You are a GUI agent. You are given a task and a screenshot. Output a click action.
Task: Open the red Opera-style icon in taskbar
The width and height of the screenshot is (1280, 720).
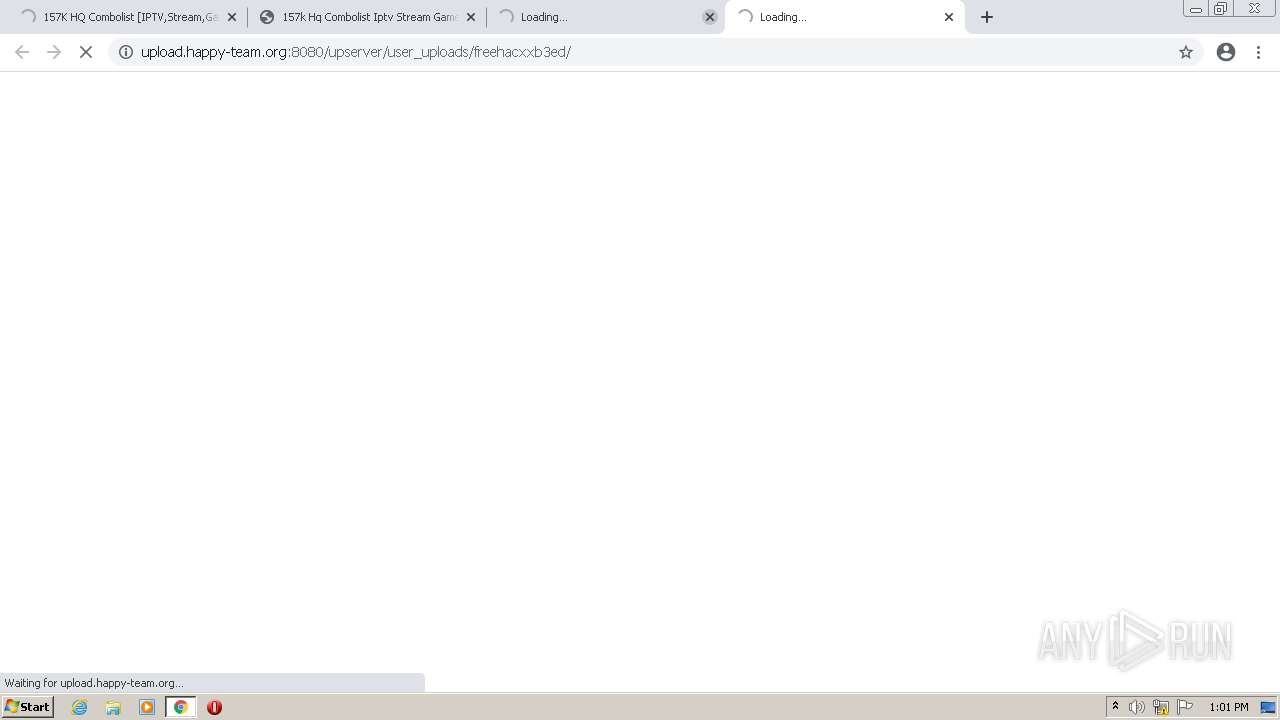coord(214,707)
